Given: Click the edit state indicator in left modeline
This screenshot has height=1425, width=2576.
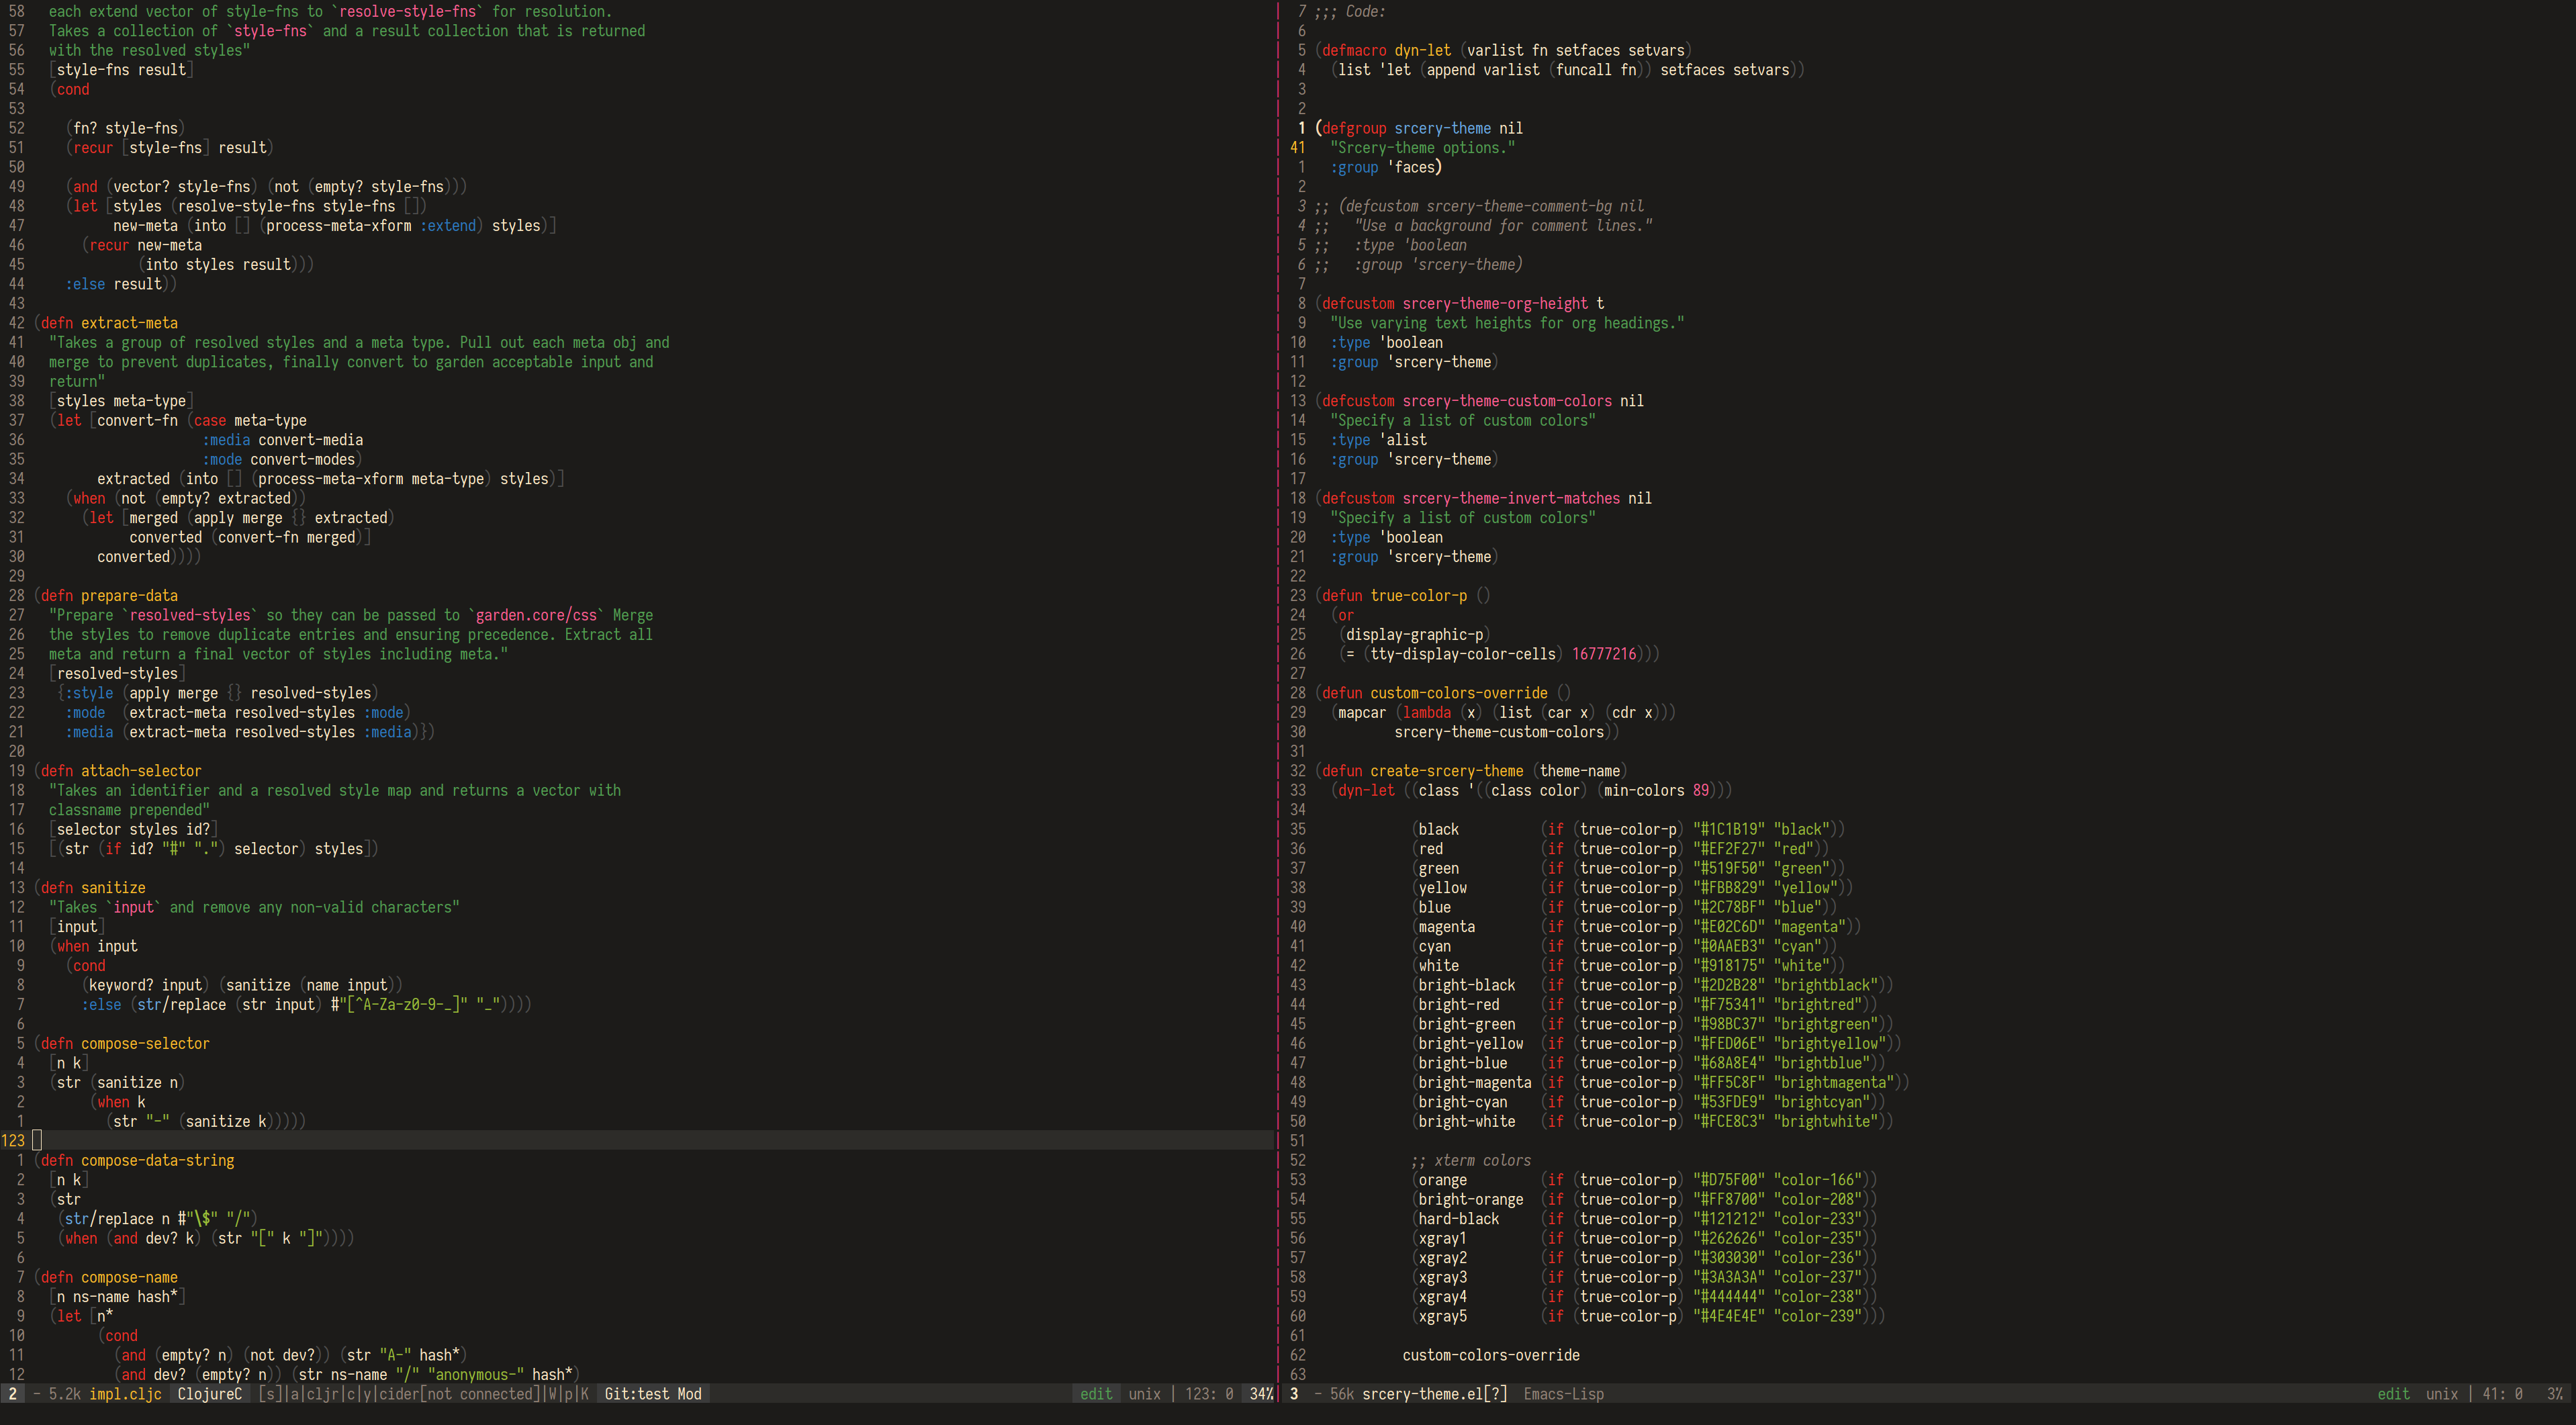Looking at the screenshot, I should click(1096, 1394).
